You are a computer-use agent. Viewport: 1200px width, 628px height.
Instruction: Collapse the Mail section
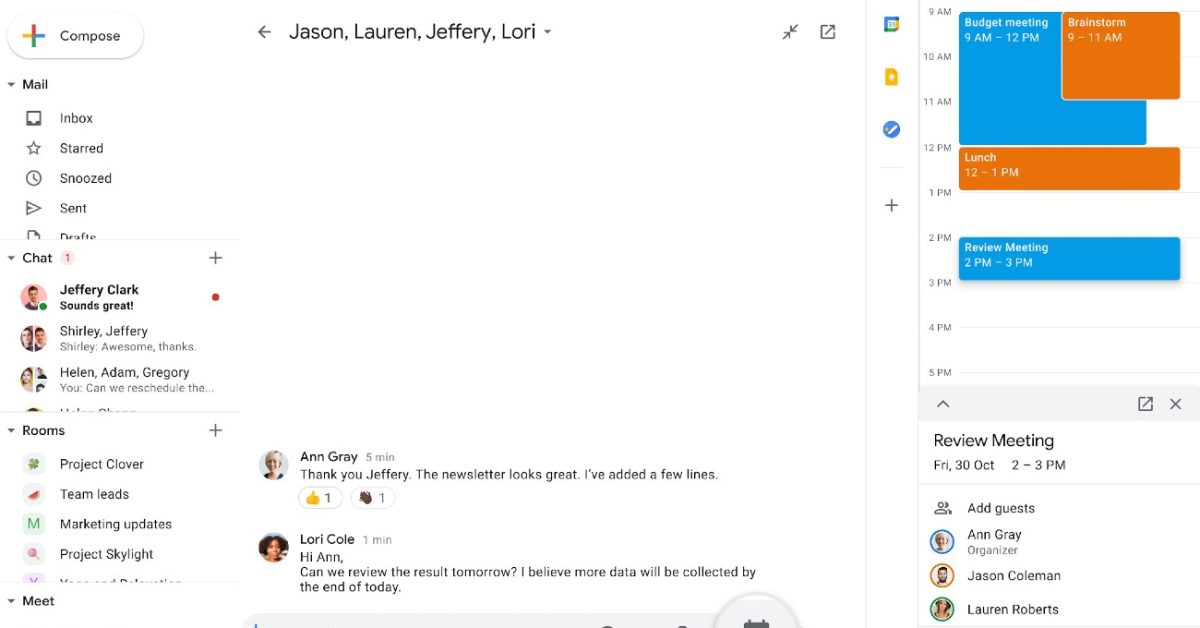click(11, 85)
